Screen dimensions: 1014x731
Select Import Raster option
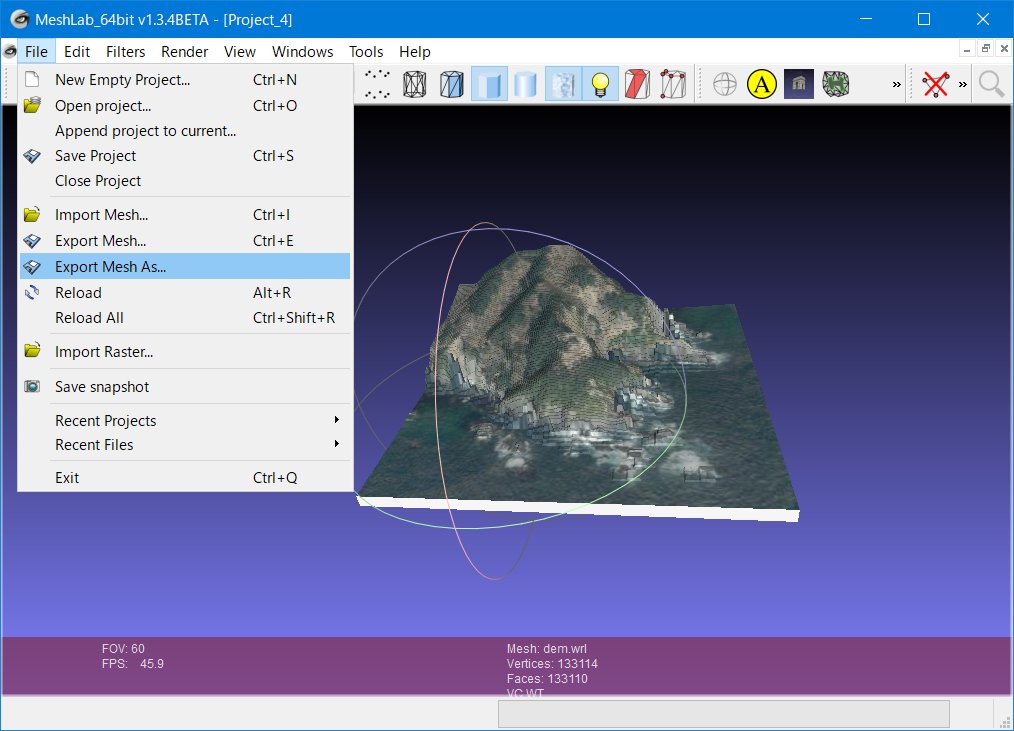185,352
